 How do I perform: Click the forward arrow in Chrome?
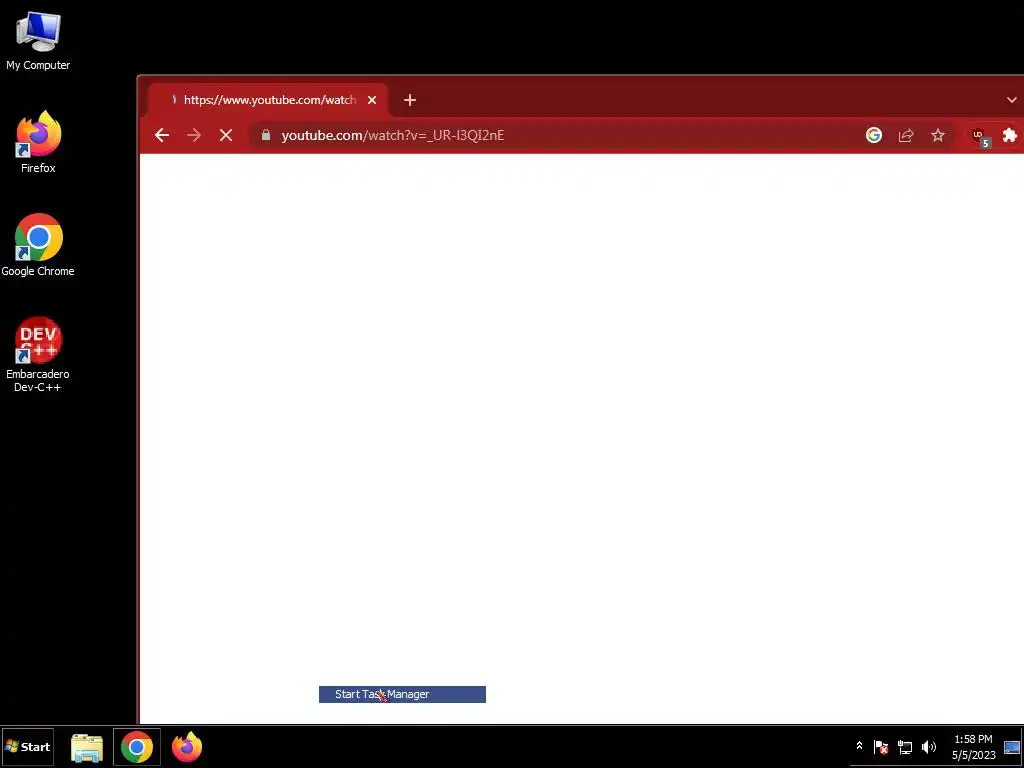194,135
